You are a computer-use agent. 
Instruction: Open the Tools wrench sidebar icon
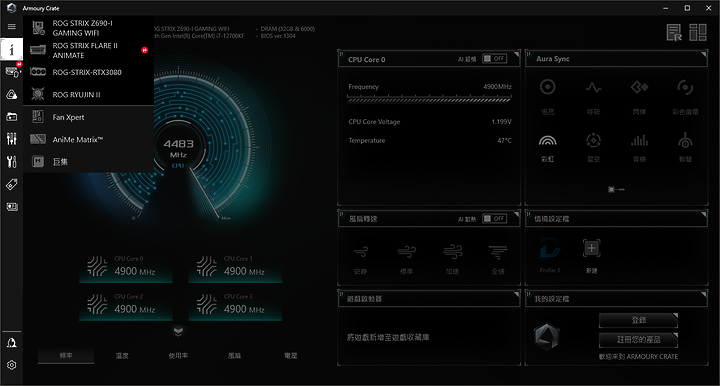point(11,162)
